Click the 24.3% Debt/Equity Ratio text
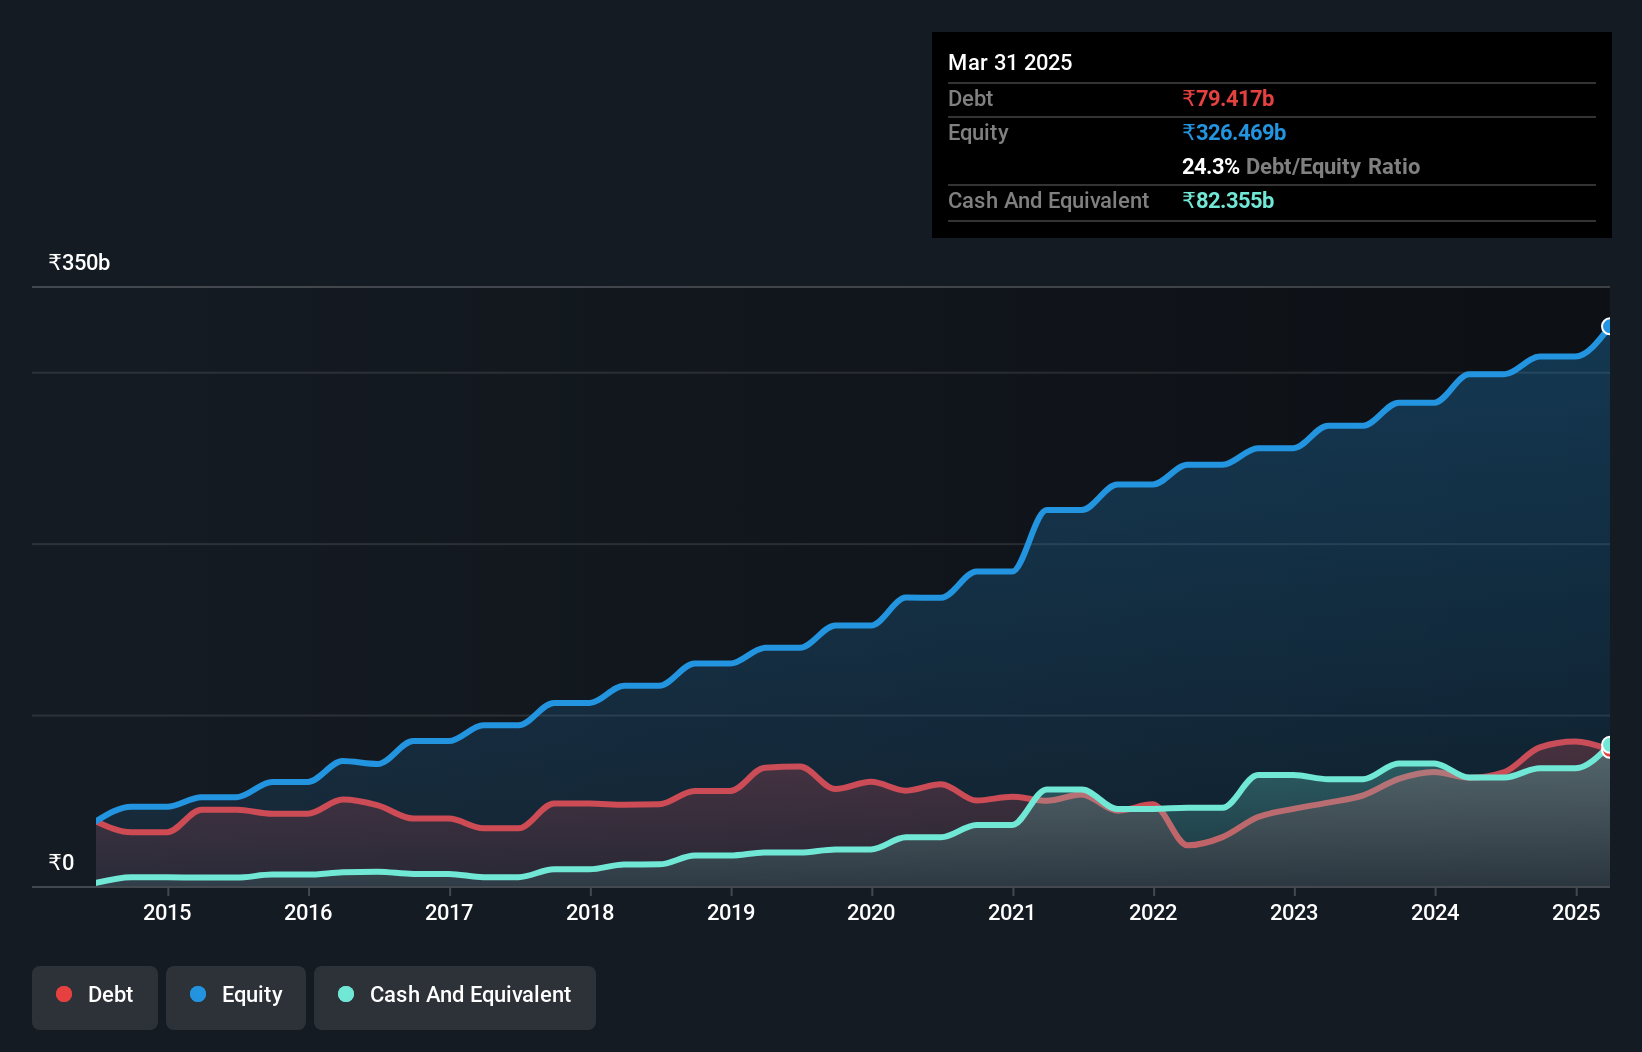1642x1052 pixels. (x=1300, y=166)
